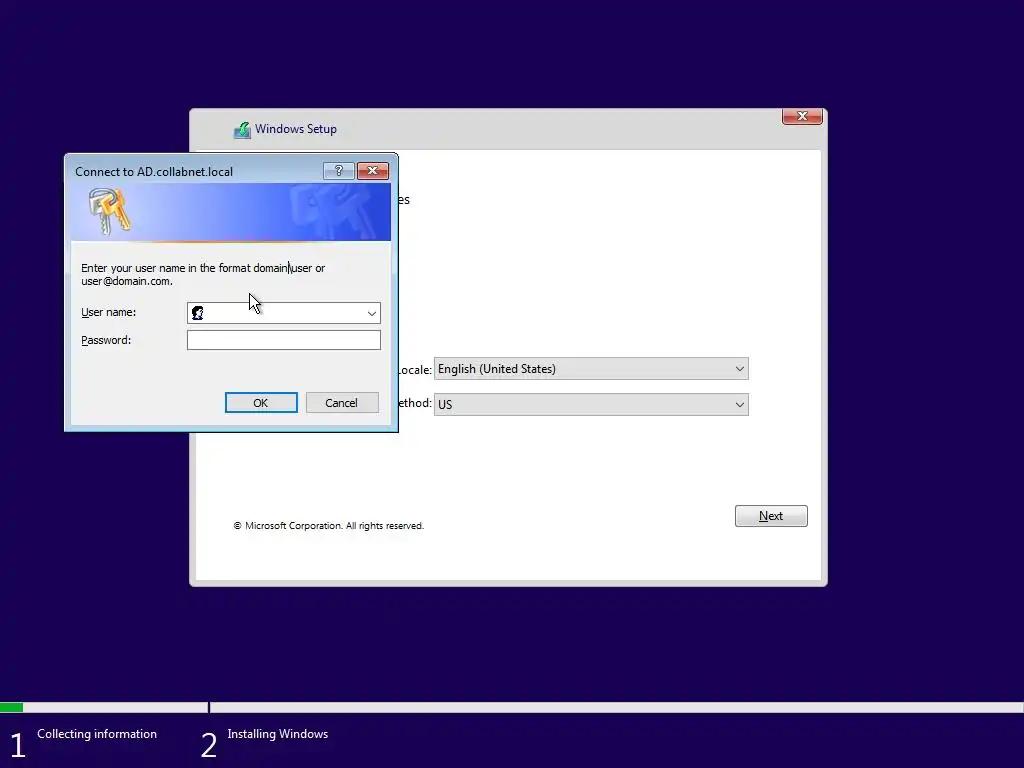The height and width of the screenshot is (768, 1024).
Task: Click the 'Windows Setup' title text
Action: point(296,129)
